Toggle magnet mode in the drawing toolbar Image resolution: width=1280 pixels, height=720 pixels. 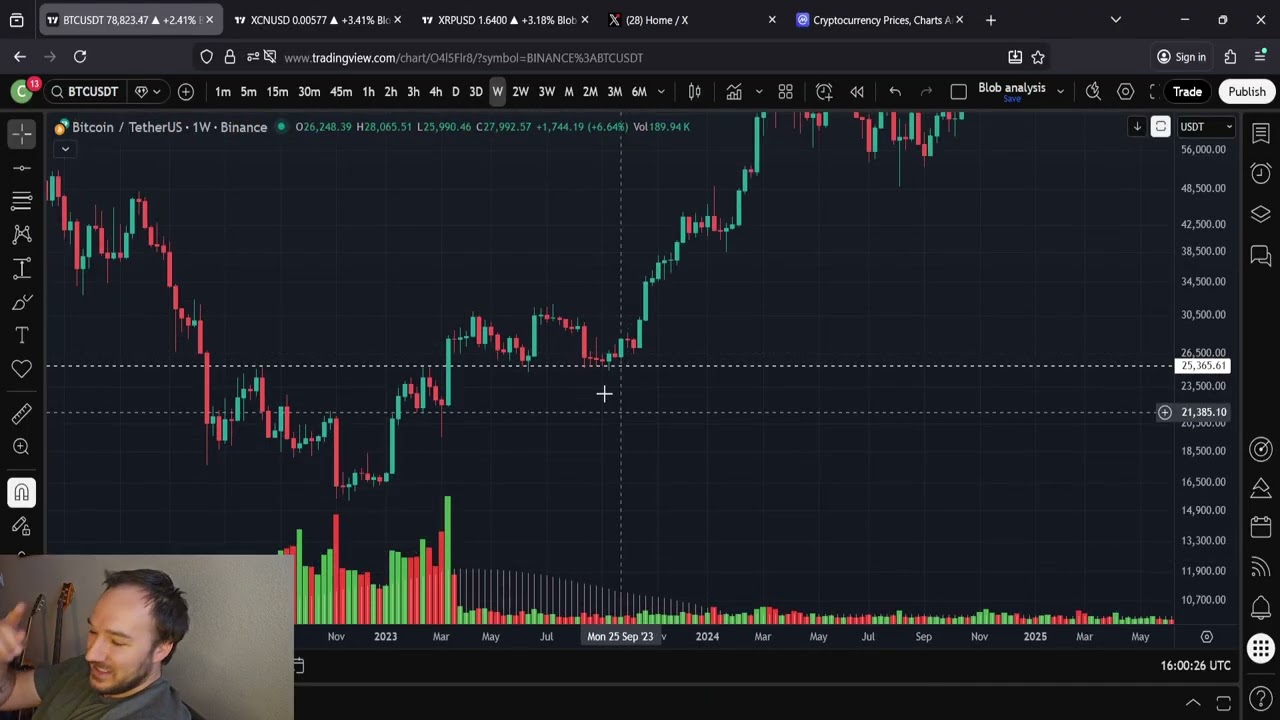21,492
